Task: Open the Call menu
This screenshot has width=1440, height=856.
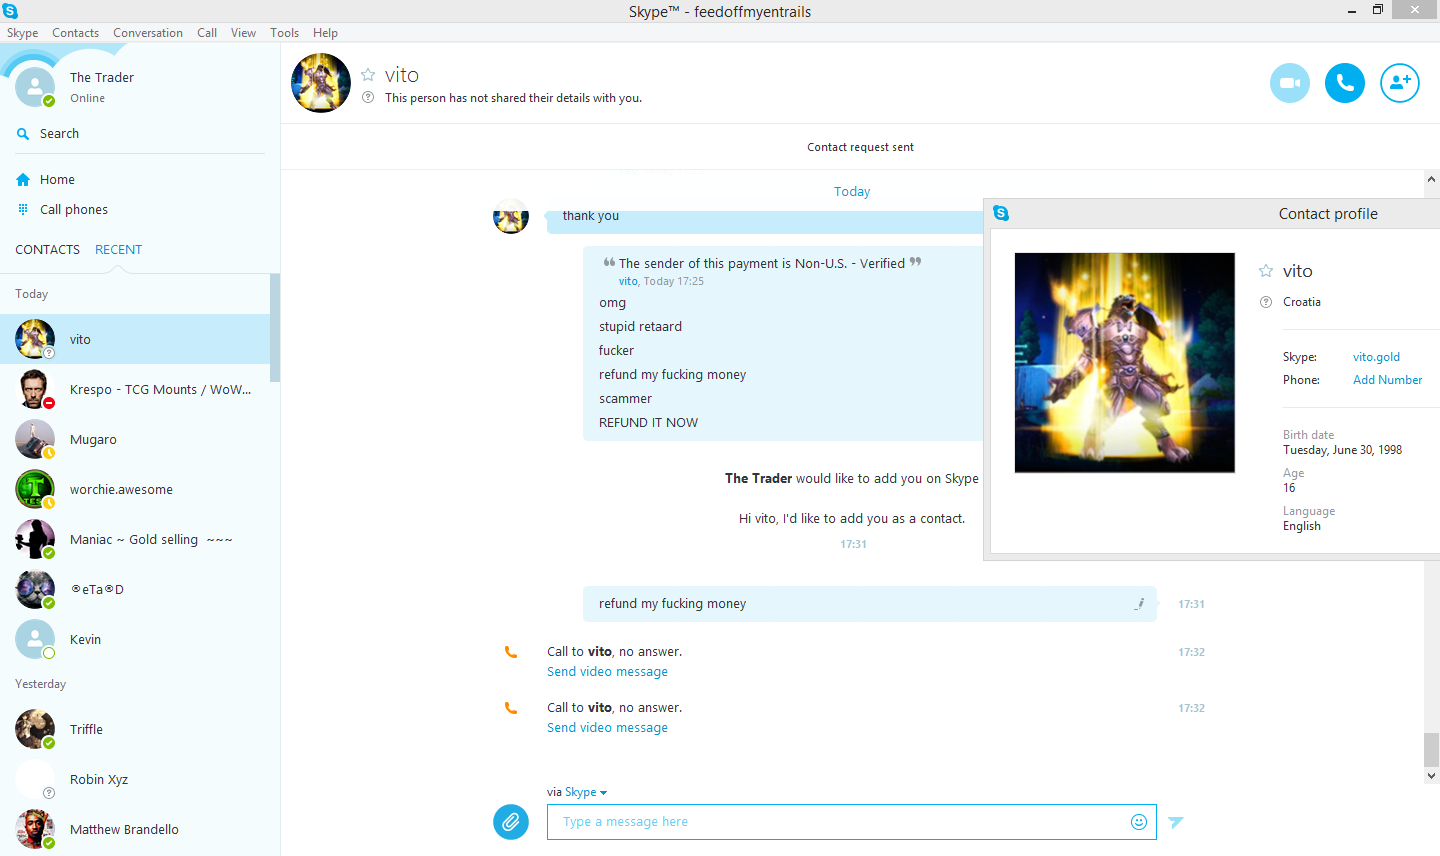Action: click(x=207, y=33)
